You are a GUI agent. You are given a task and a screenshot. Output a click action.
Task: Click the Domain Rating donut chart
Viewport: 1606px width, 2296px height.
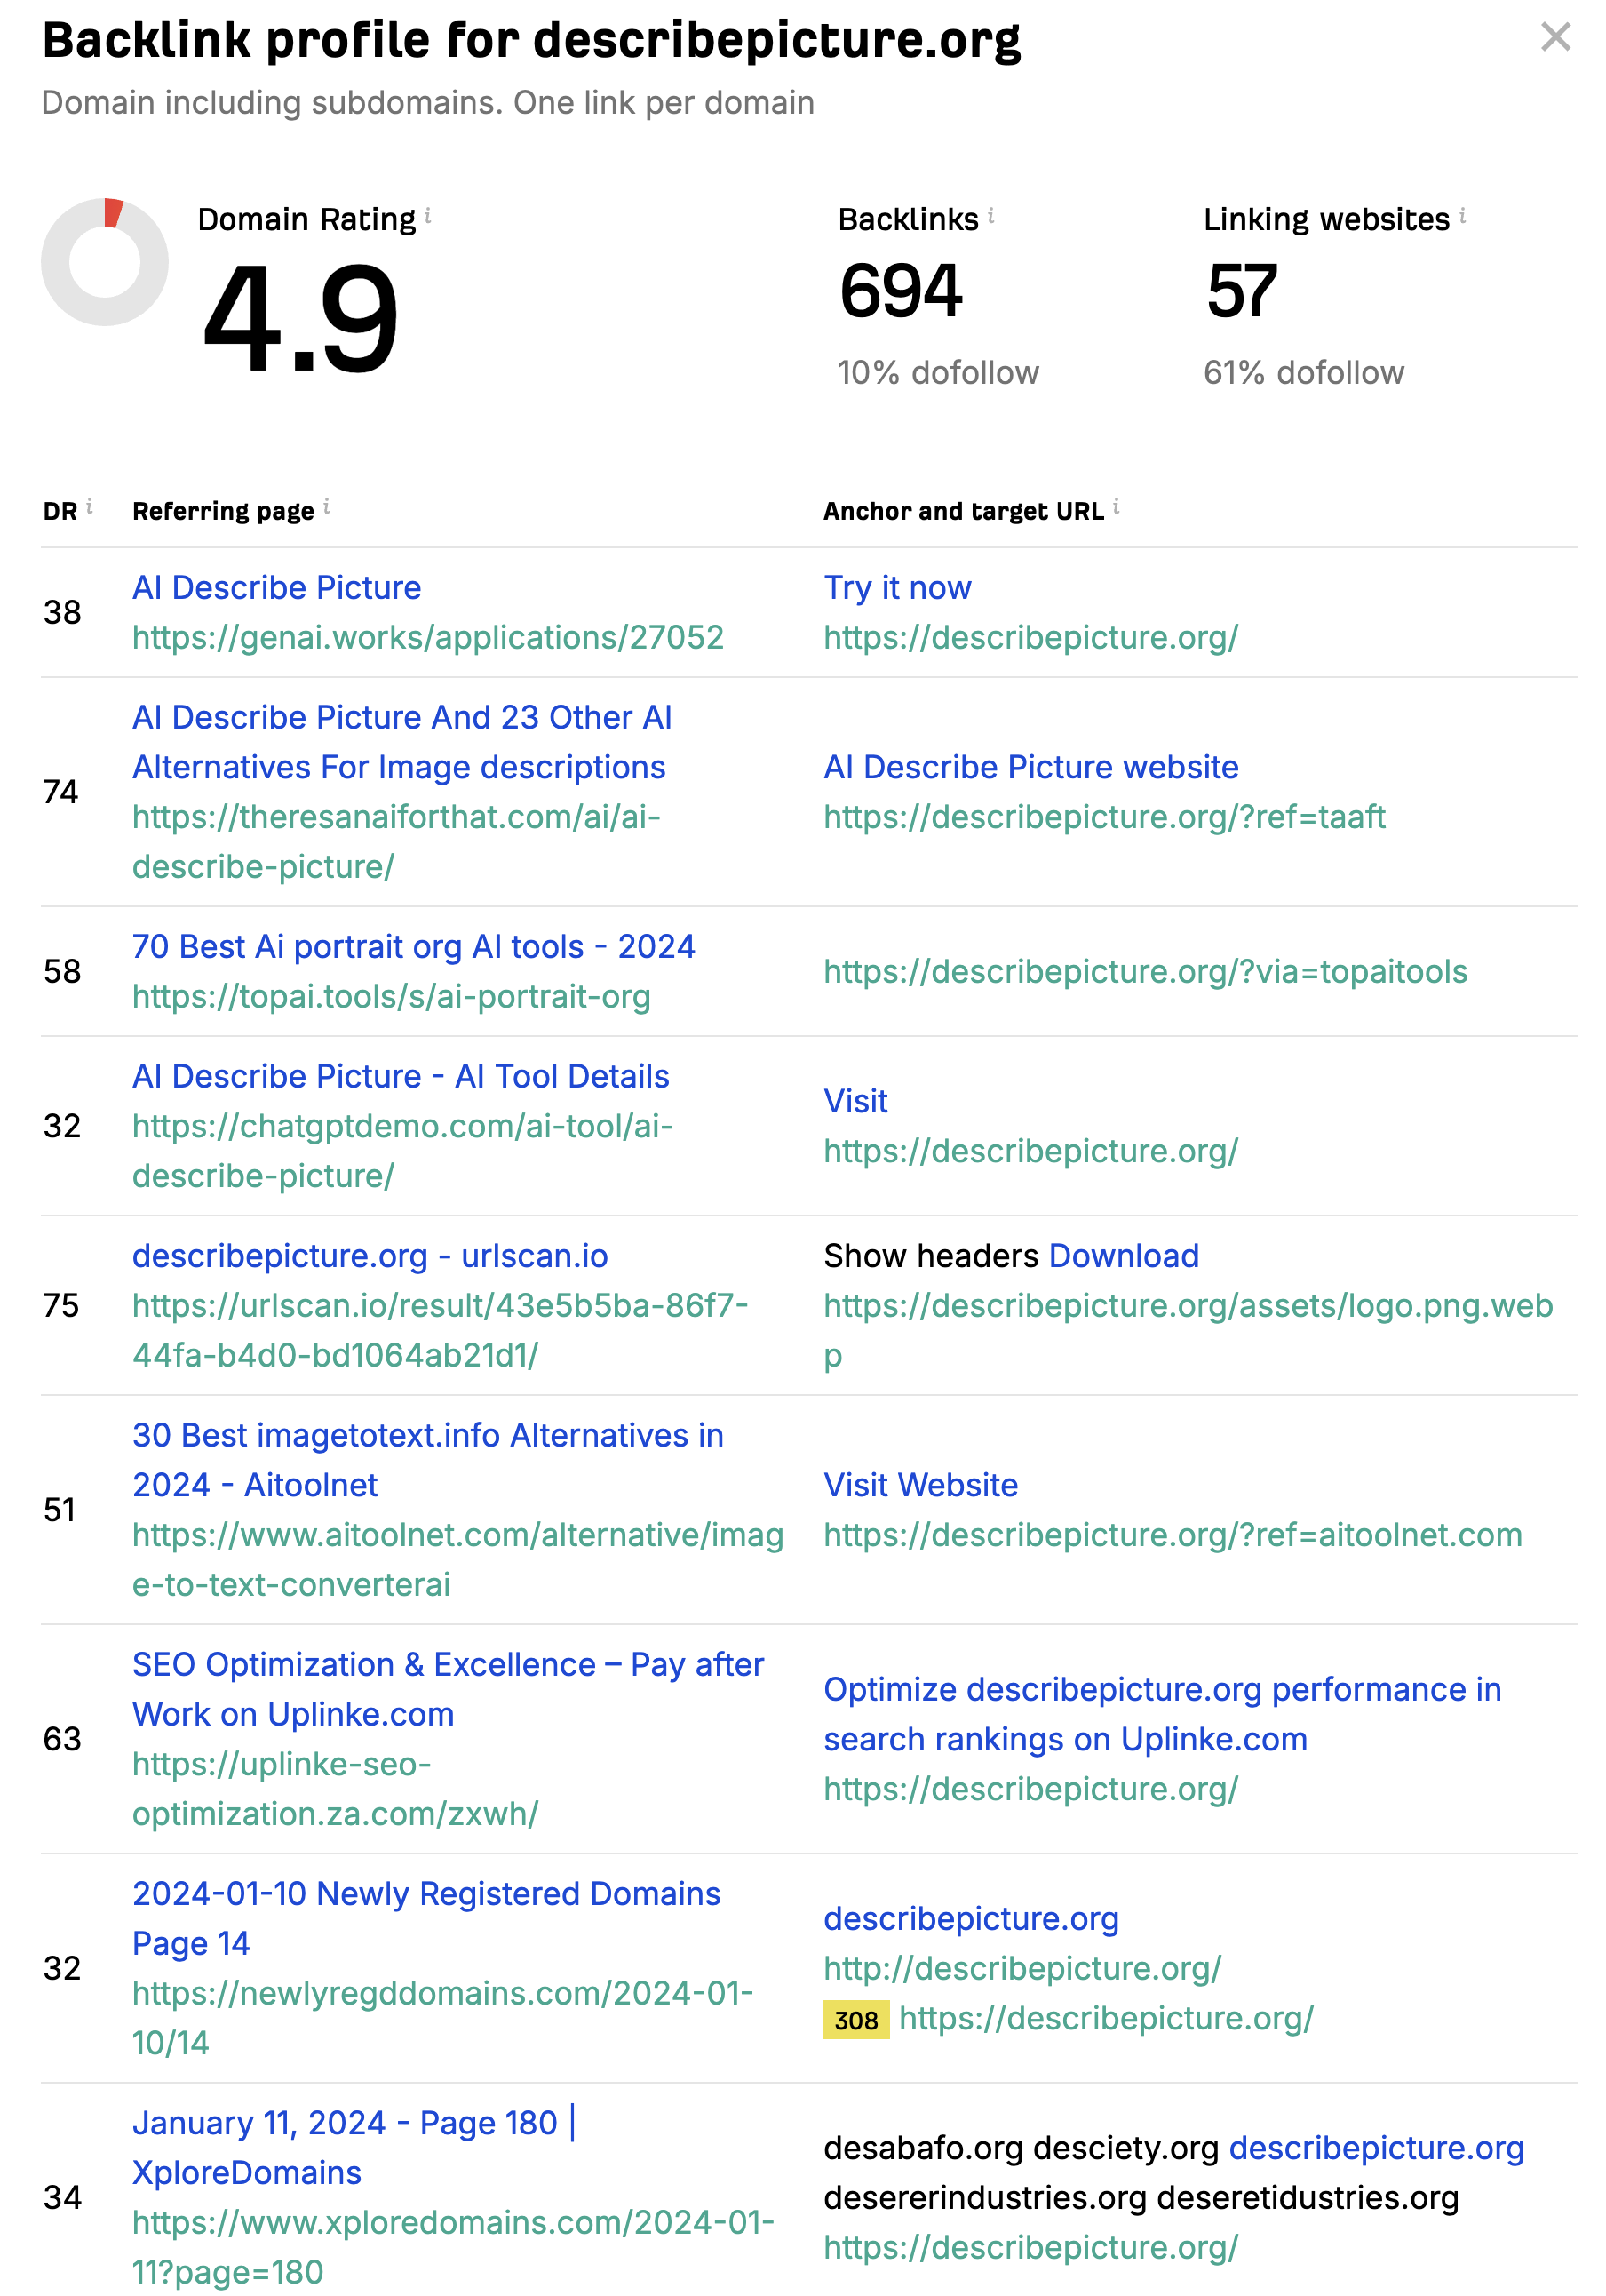(104, 262)
